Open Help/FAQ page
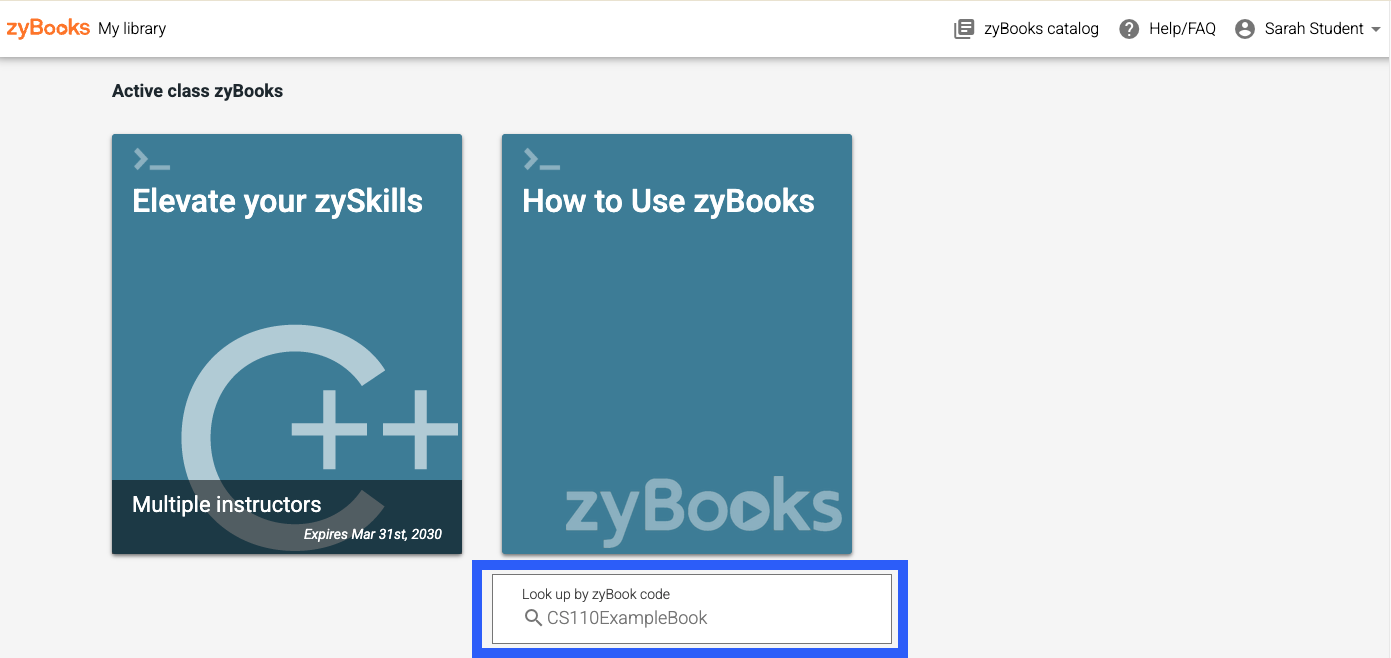The image size is (1391, 658). tap(1182, 29)
